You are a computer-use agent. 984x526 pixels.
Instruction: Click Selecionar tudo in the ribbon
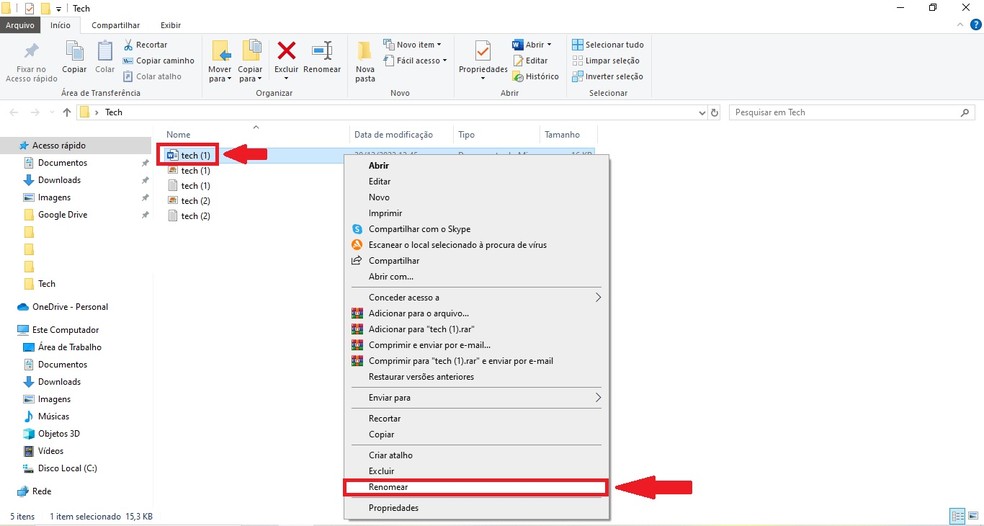[x=608, y=45]
